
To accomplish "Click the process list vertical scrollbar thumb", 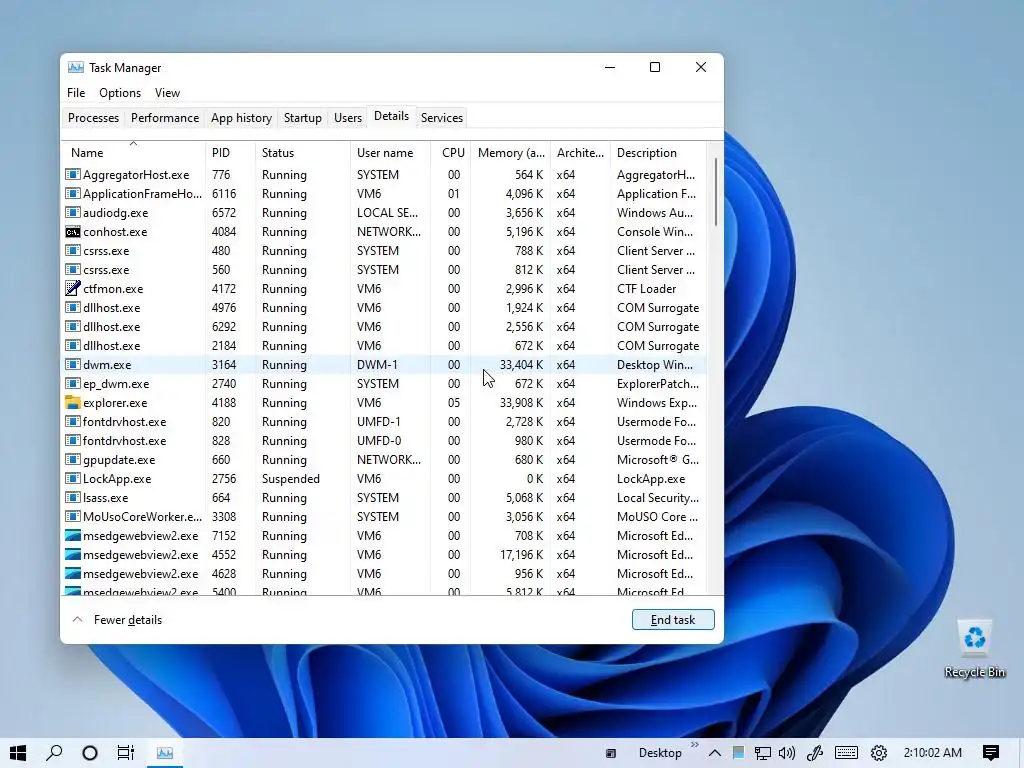I will 716,192.
